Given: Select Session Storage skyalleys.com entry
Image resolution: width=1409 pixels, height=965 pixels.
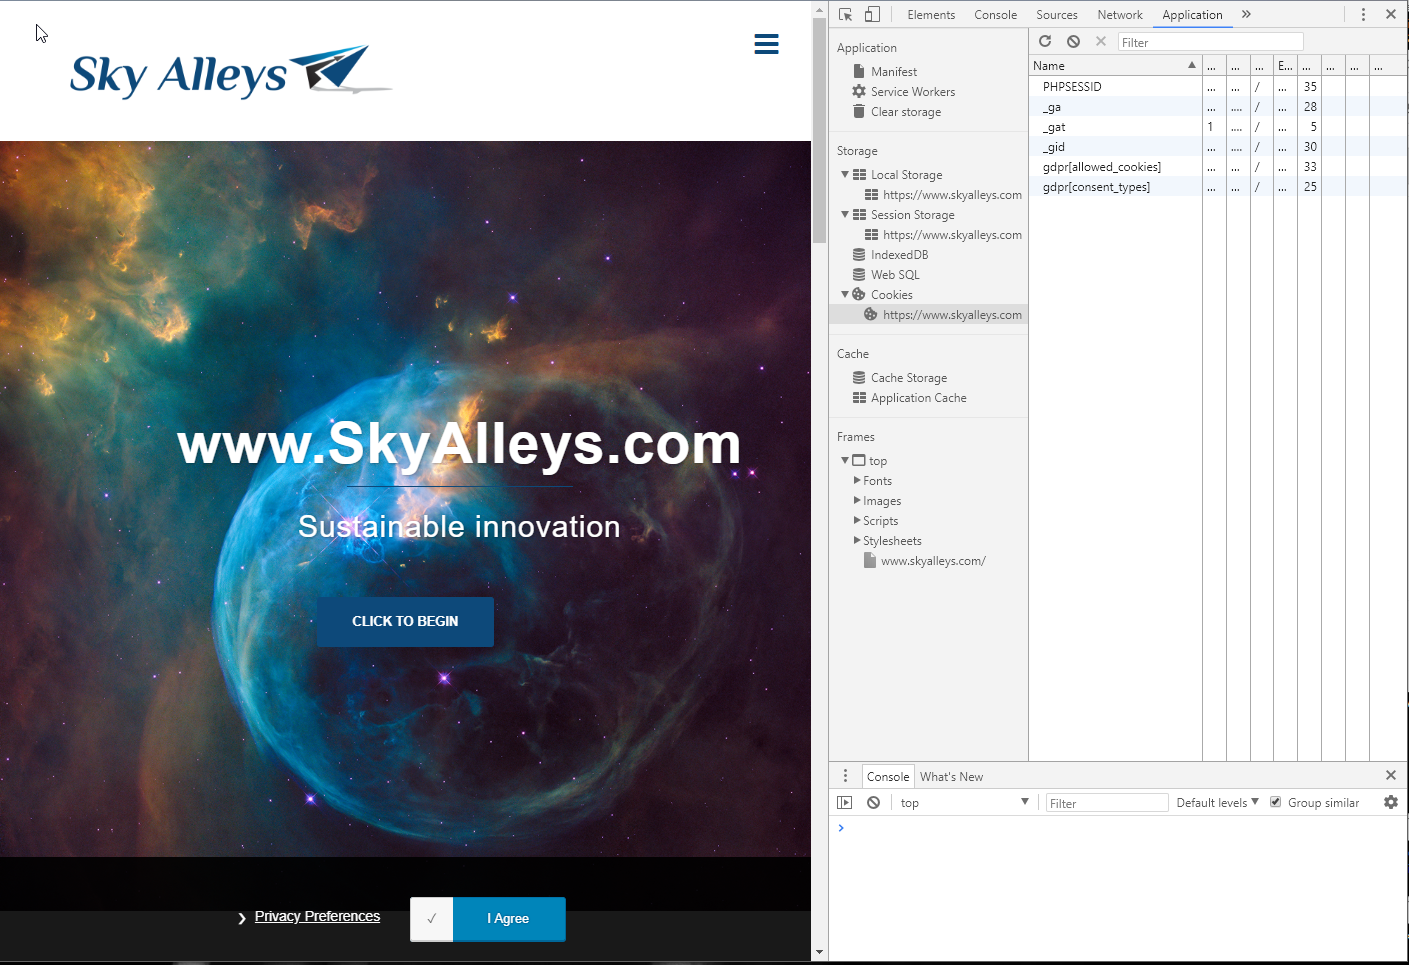Looking at the screenshot, I should click(x=952, y=234).
